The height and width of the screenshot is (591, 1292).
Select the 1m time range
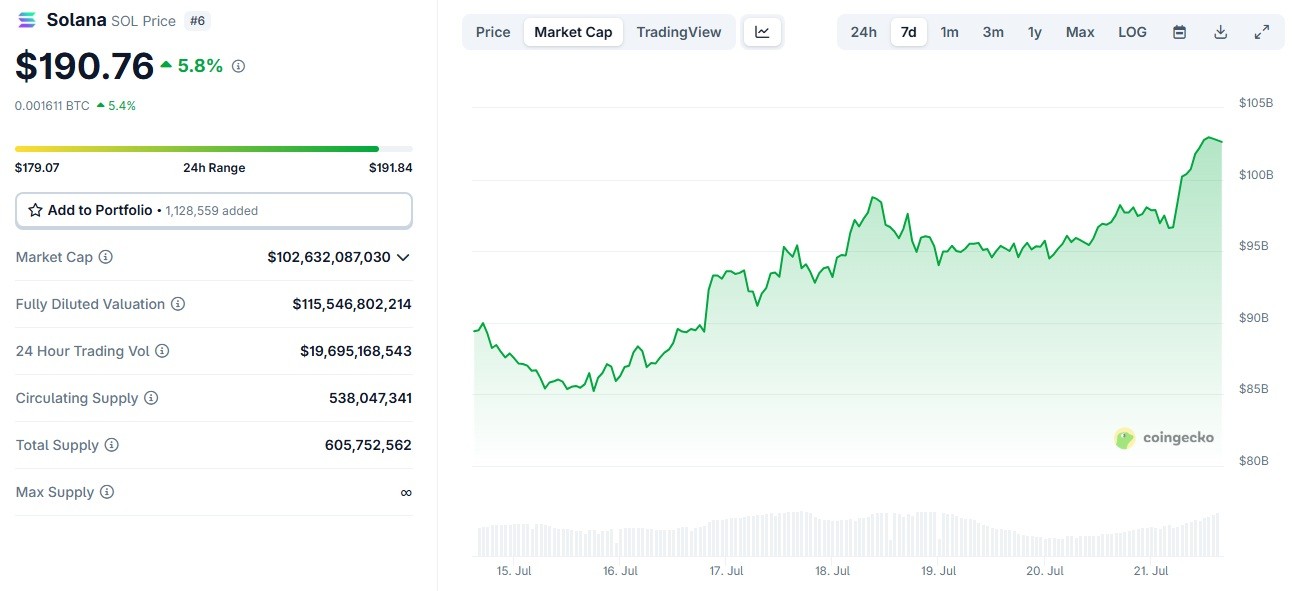950,32
